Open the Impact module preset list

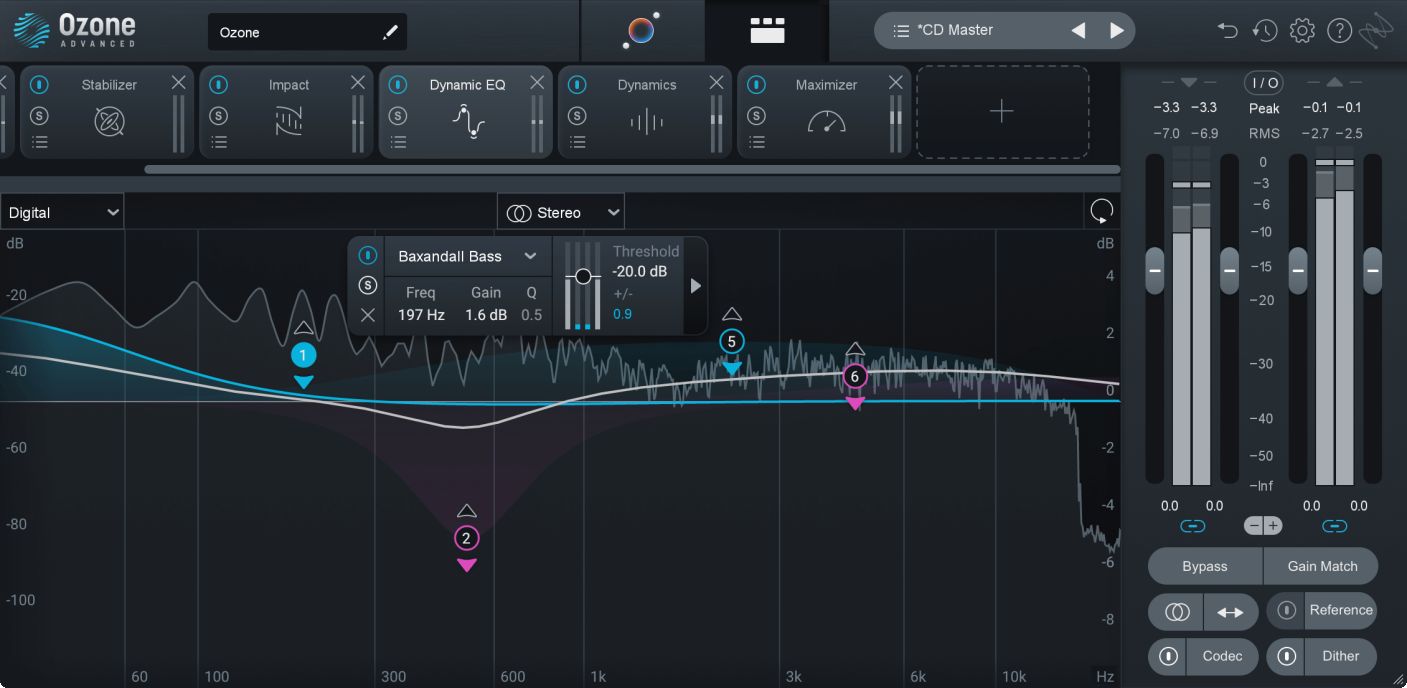tap(218, 142)
